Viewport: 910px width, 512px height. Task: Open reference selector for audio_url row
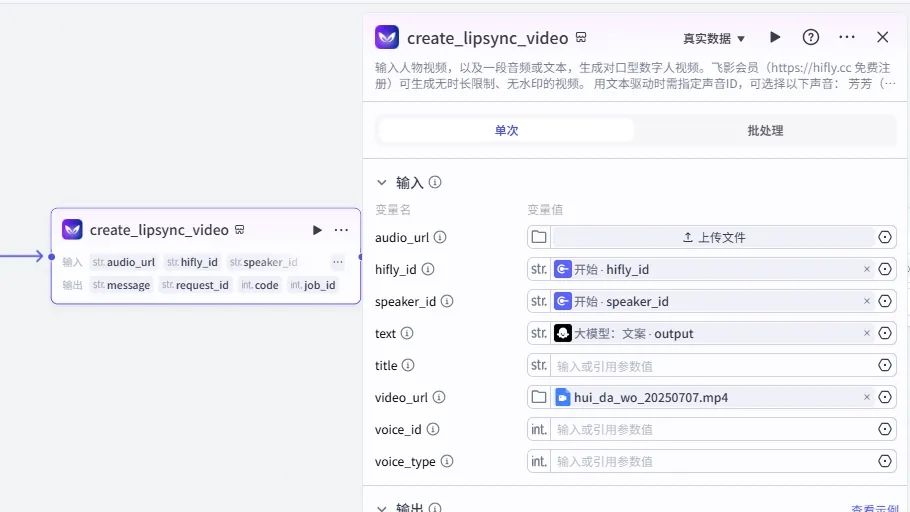point(884,237)
